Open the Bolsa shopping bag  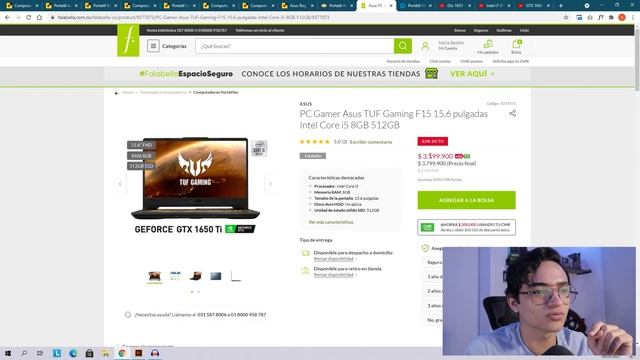pyautogui.click(x=516, y=47)
